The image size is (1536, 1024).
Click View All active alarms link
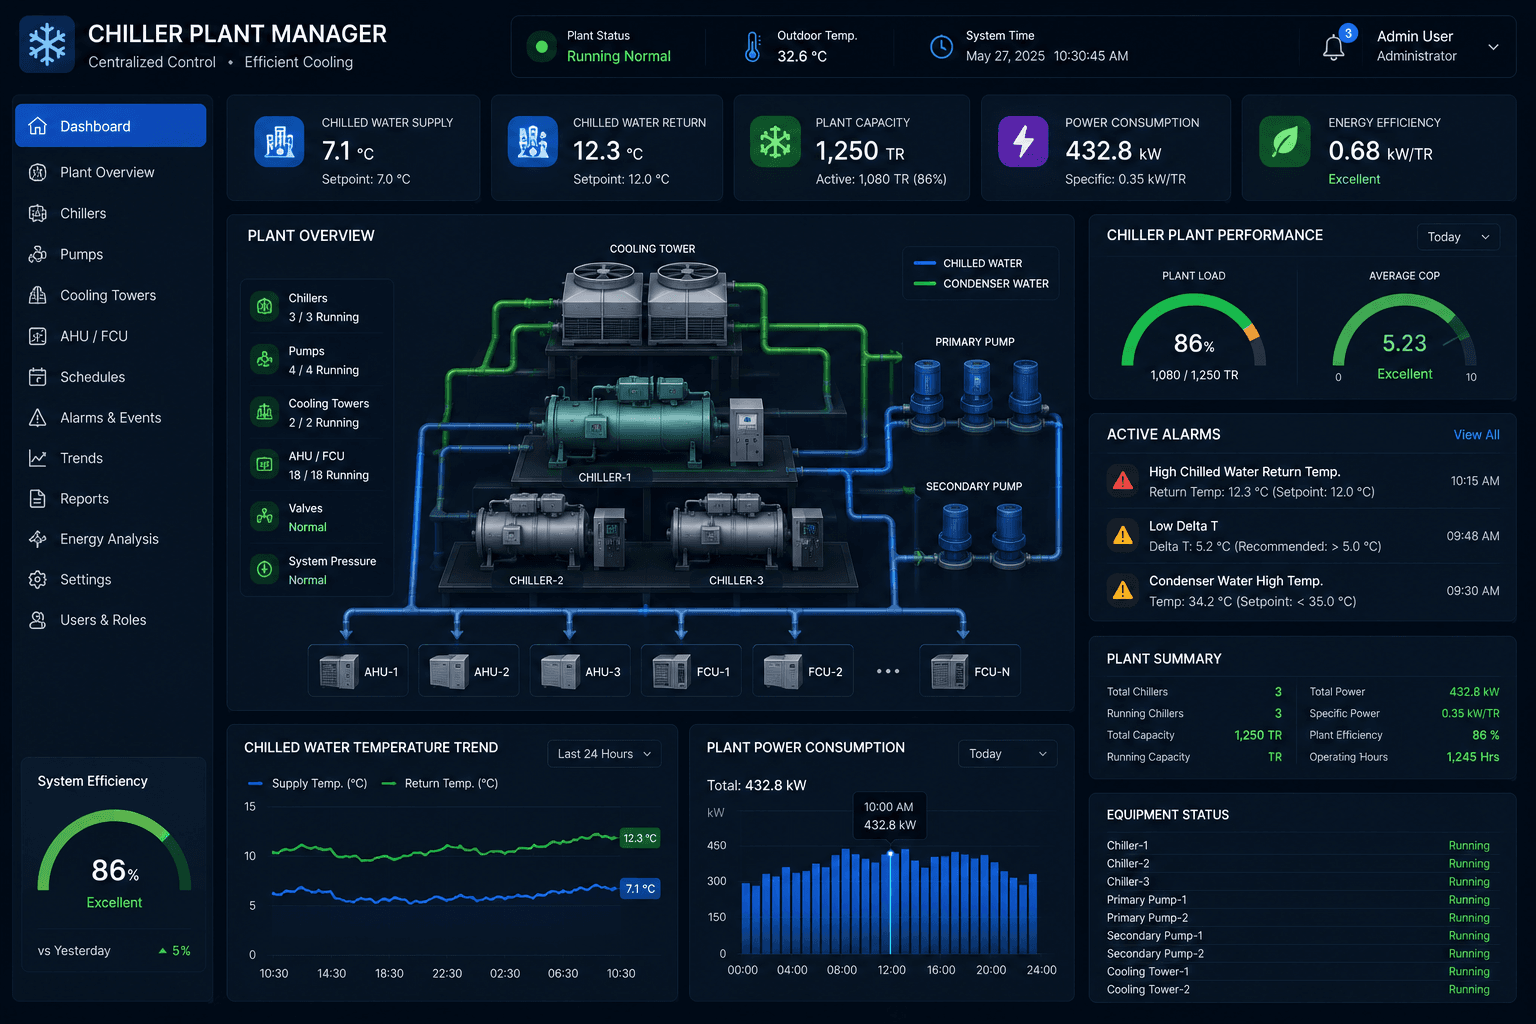pyautogui.click(x=1476, y=435)
